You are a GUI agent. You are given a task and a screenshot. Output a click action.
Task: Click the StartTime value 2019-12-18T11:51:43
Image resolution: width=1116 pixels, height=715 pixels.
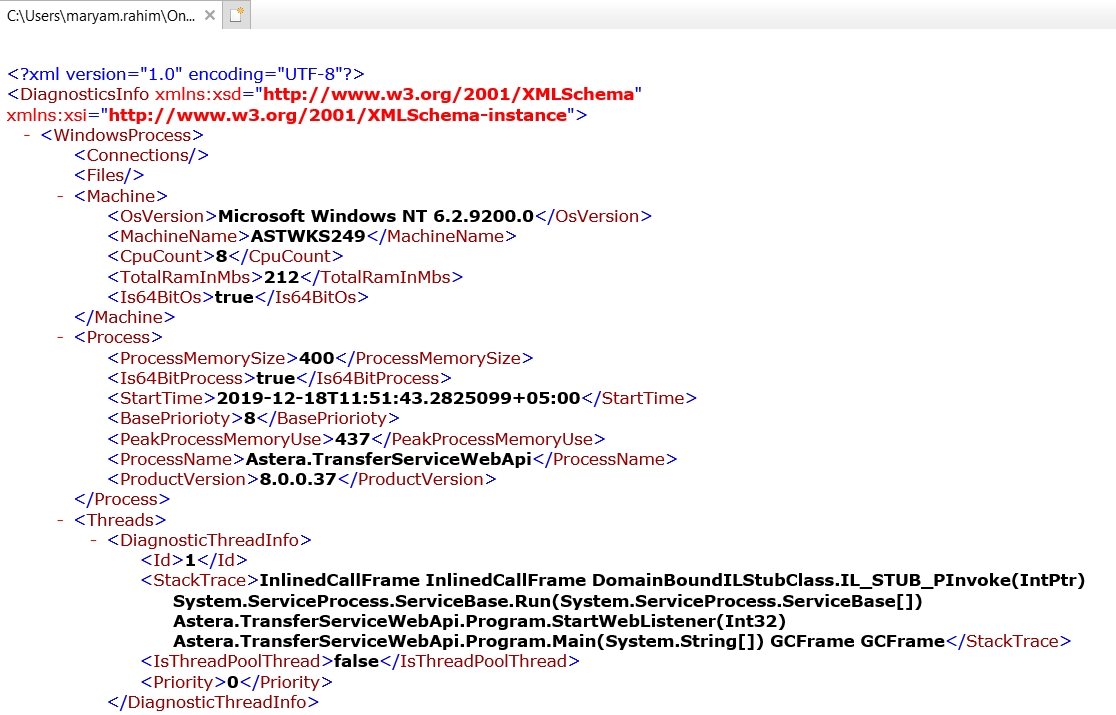click(x=399, y=398)
